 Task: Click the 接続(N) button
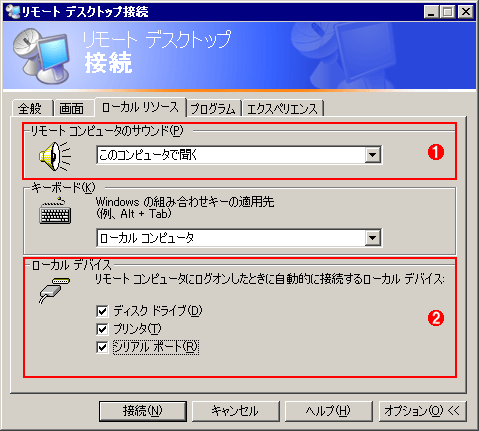[143, 411]
